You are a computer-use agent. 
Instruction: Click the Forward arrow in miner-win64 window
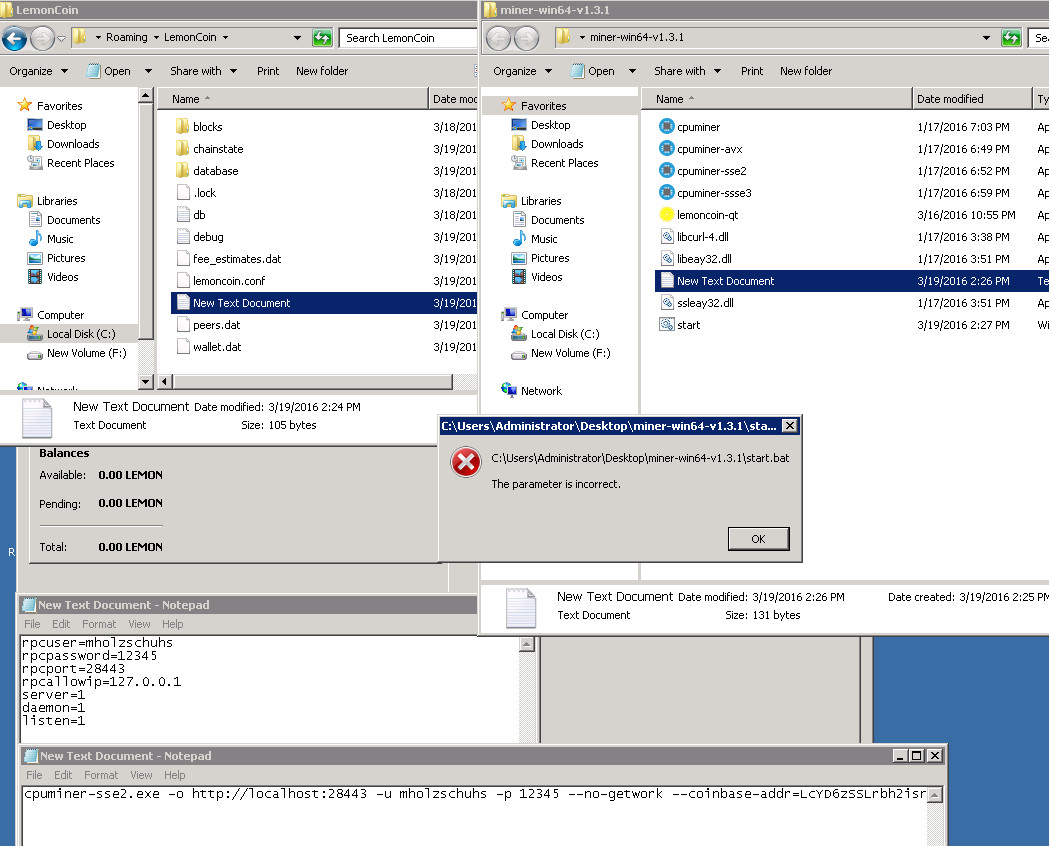pos(527,38)
